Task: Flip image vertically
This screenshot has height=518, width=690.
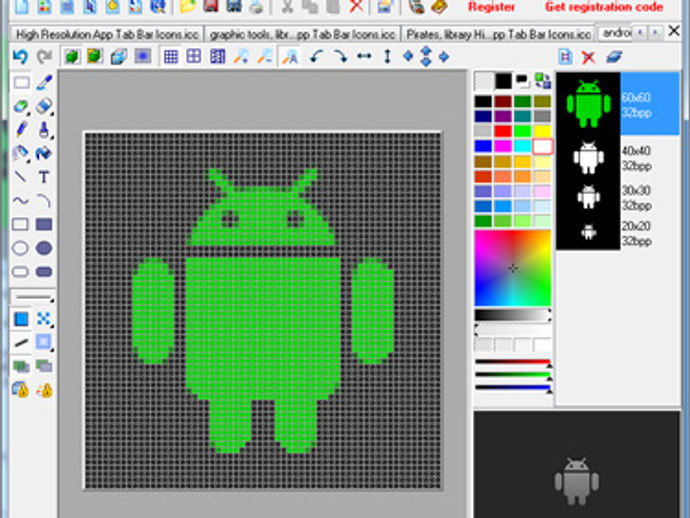Action: [x=387, y=56]
